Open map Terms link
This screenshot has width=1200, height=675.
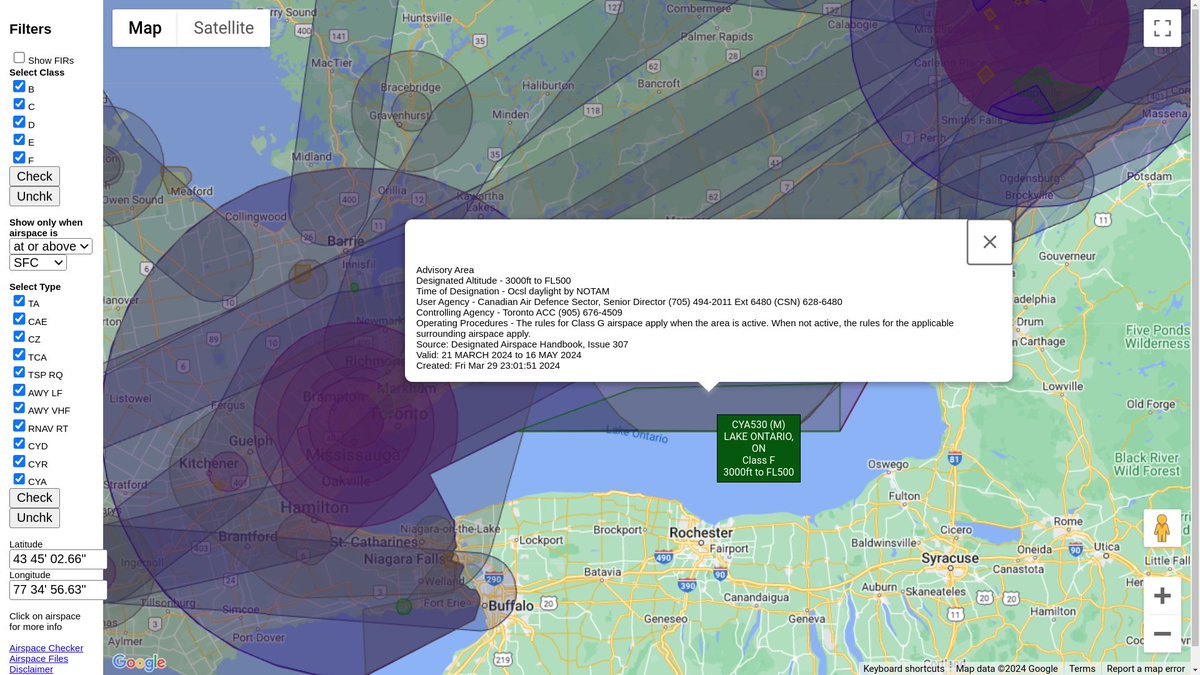click(1082, 669)
